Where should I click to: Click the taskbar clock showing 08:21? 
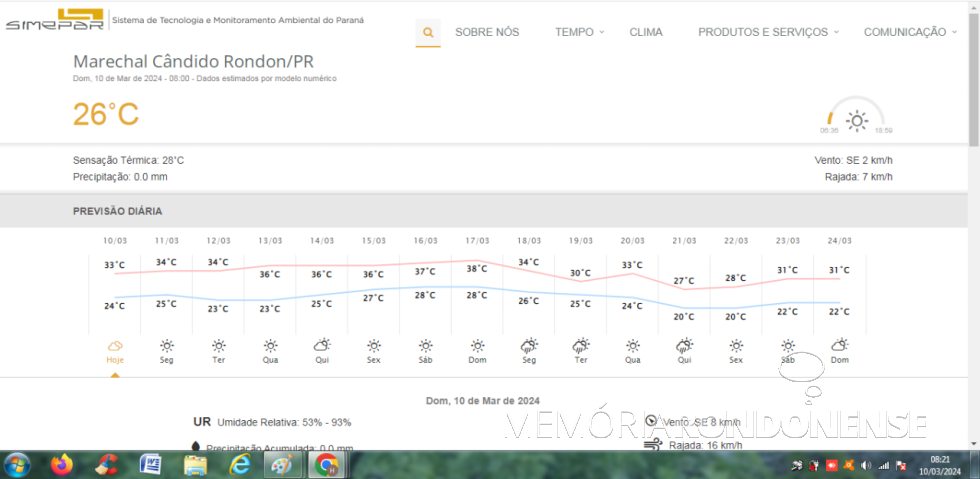pos(939,465)
